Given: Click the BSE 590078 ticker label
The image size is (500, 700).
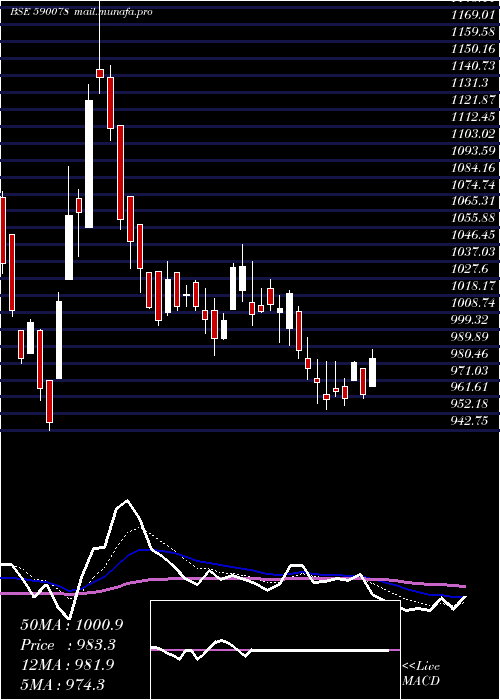Looking at the screenshot, I should point(39,12).
